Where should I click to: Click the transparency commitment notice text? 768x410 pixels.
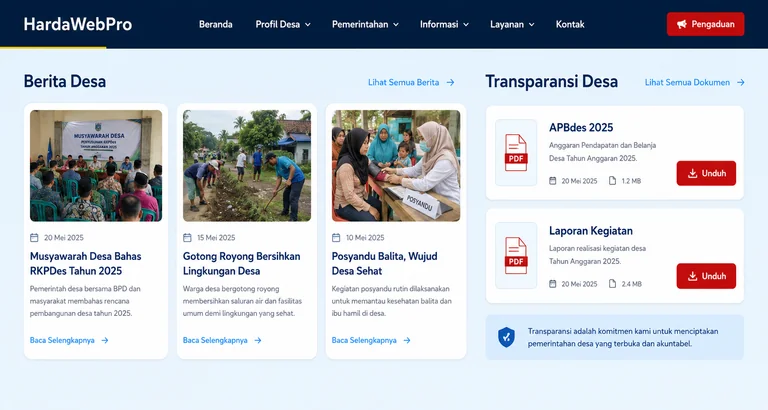623,337
